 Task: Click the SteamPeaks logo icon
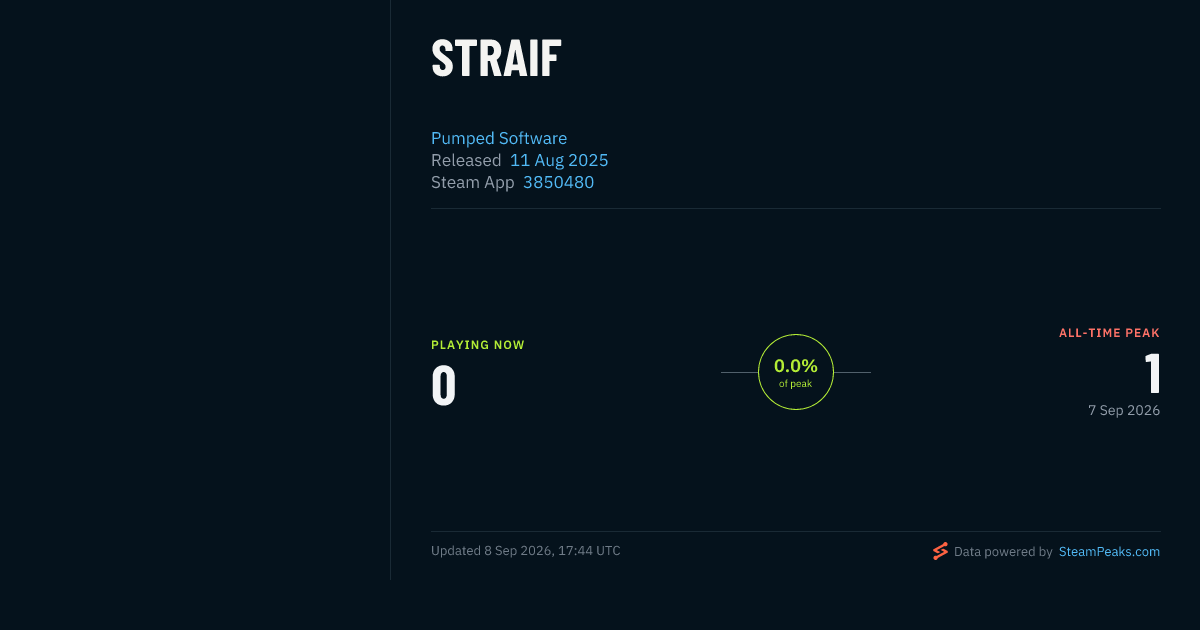(940, 551)
